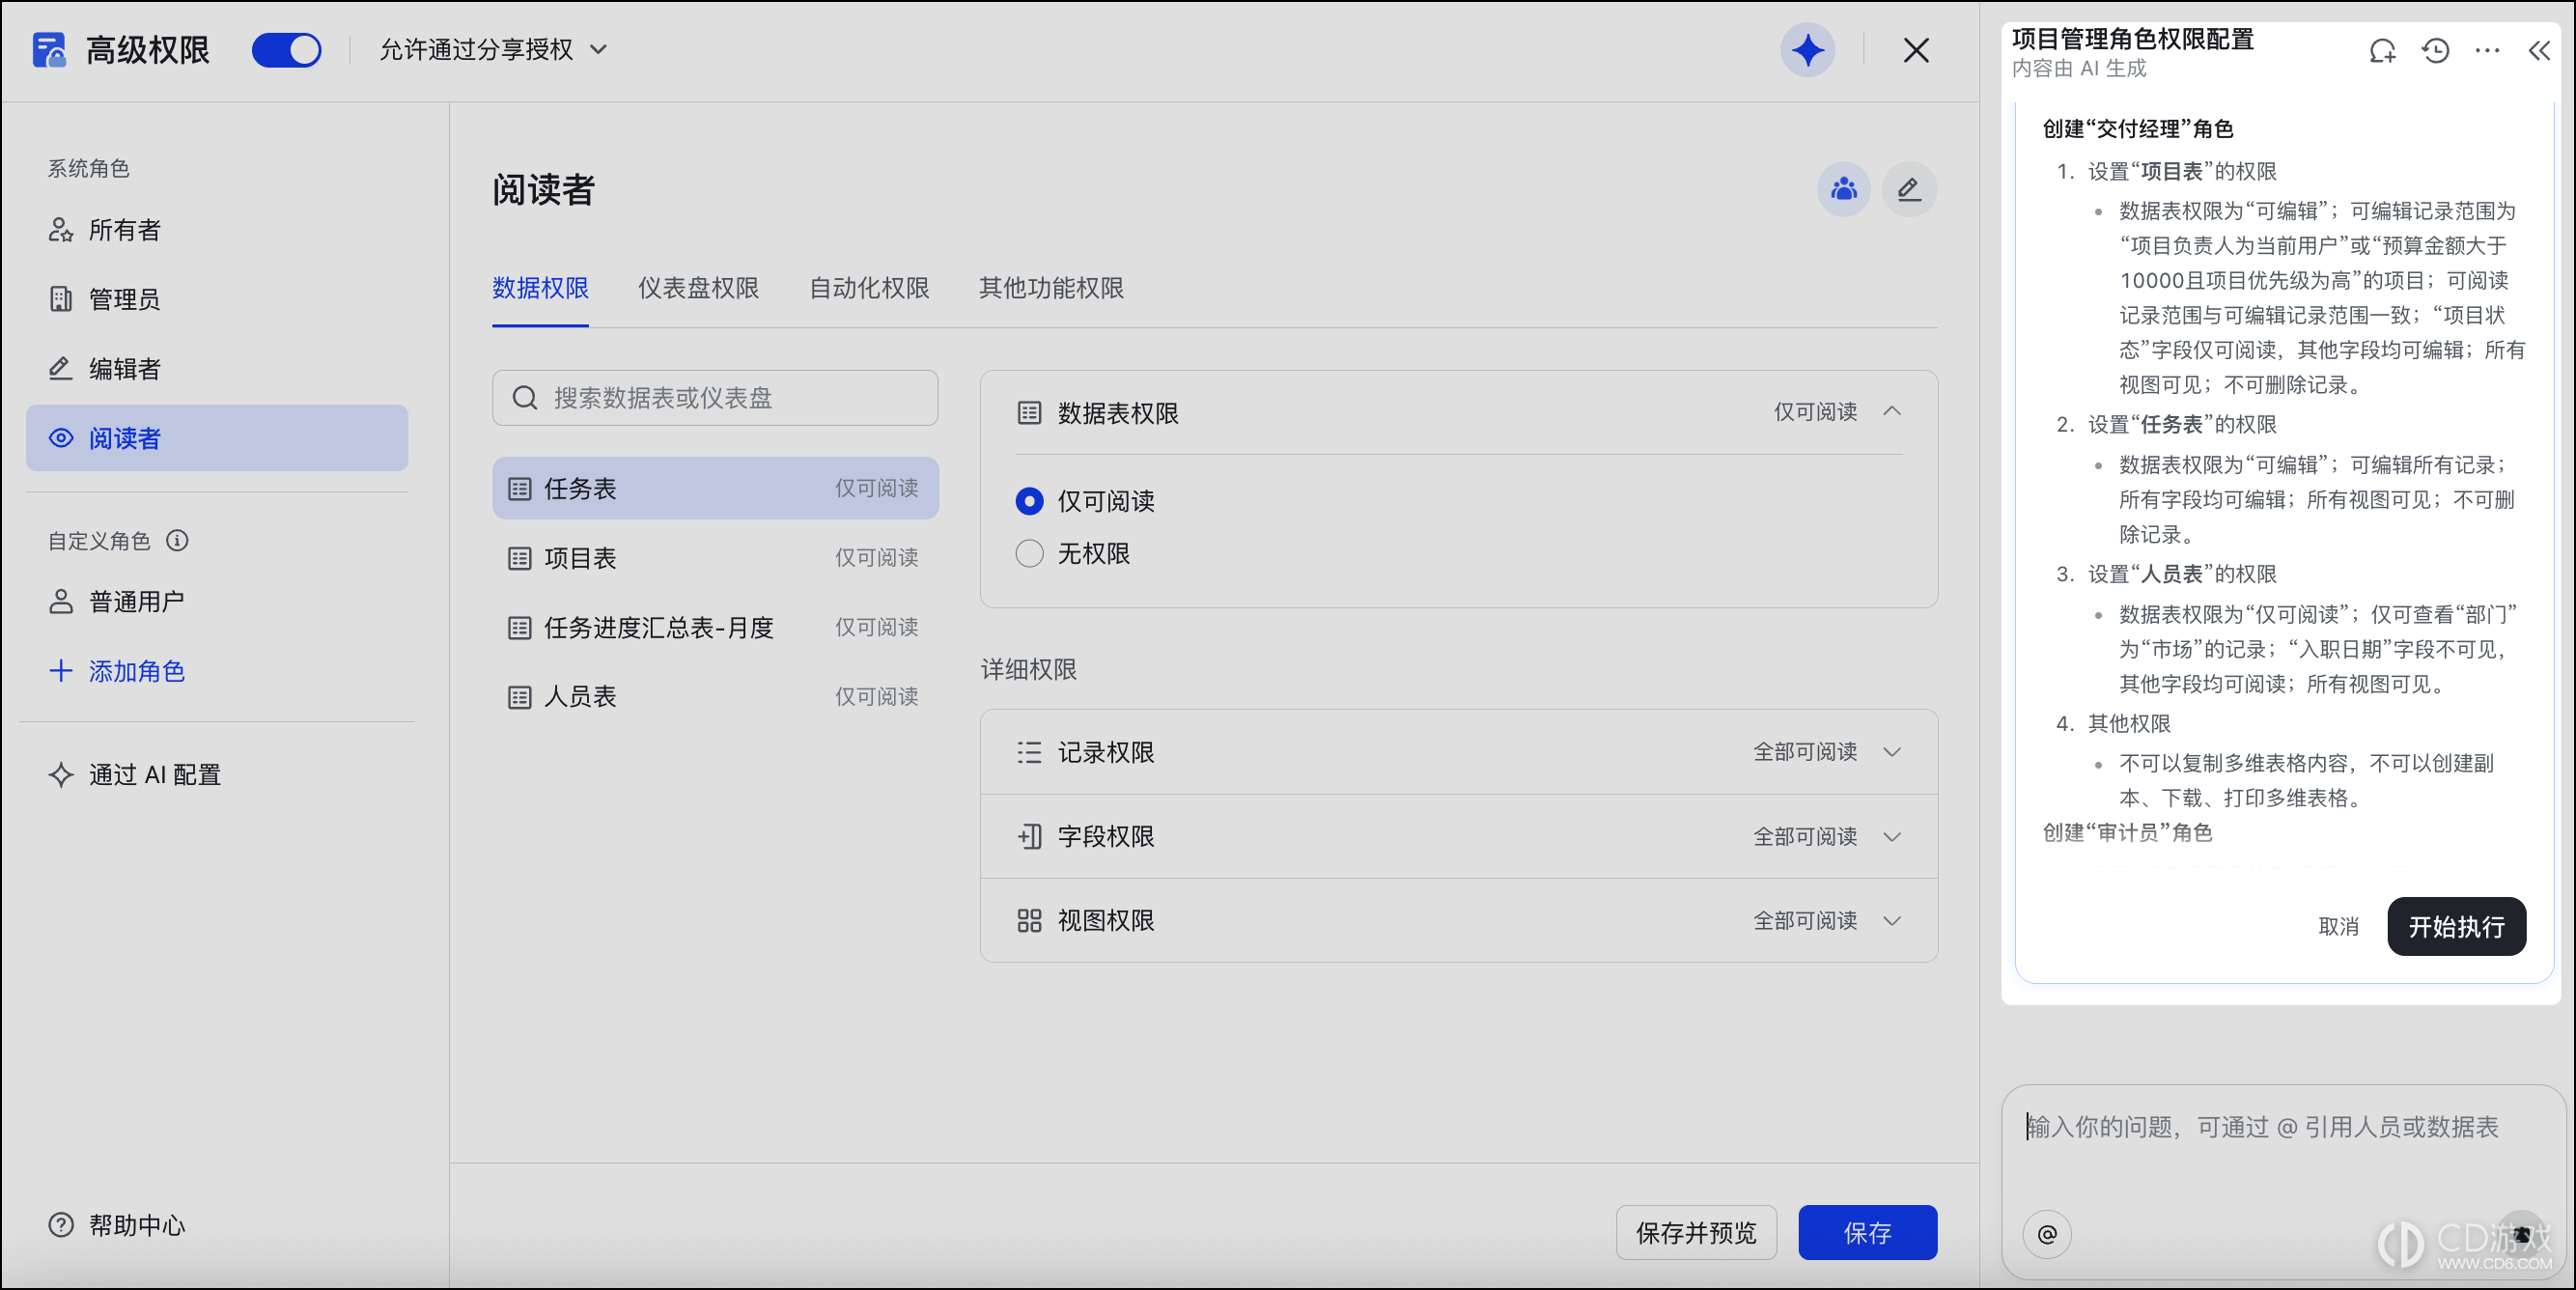The width and height of the screenshot is (2576, 1290).
Task: Select the 编辑者 system role
Action: 217,369
